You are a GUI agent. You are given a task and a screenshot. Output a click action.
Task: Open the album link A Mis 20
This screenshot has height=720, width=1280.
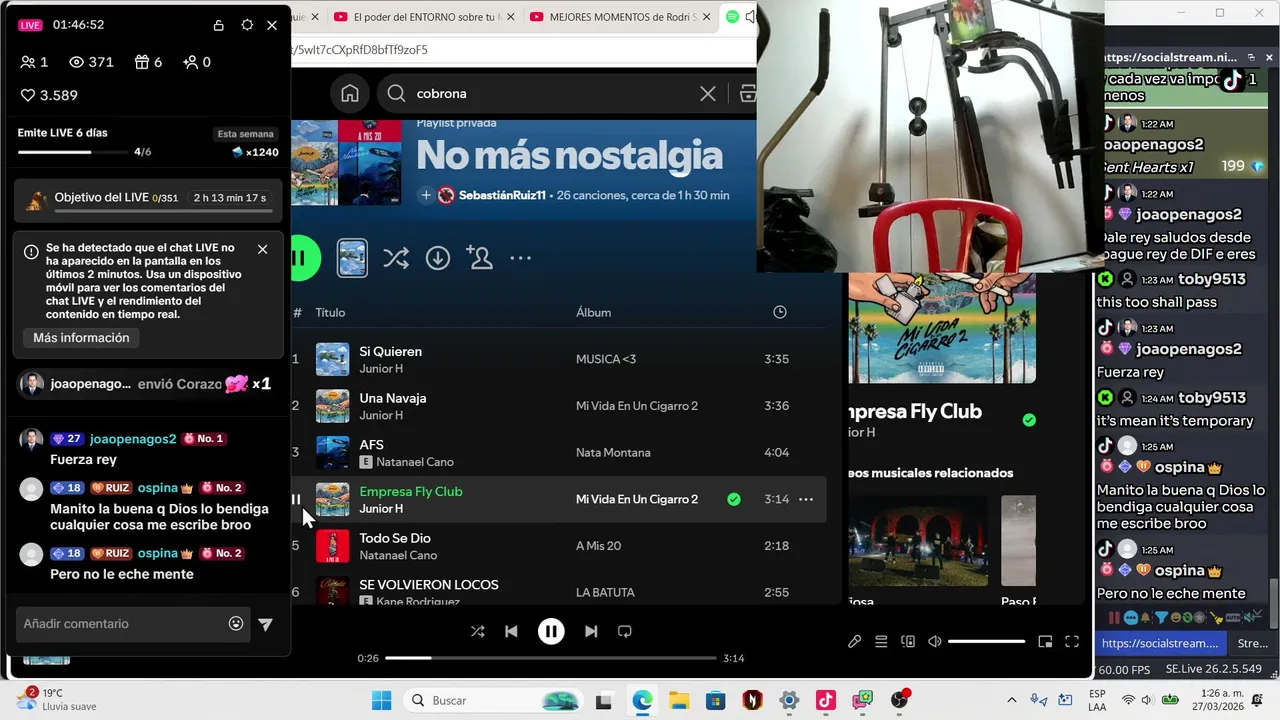click(599, 546)
